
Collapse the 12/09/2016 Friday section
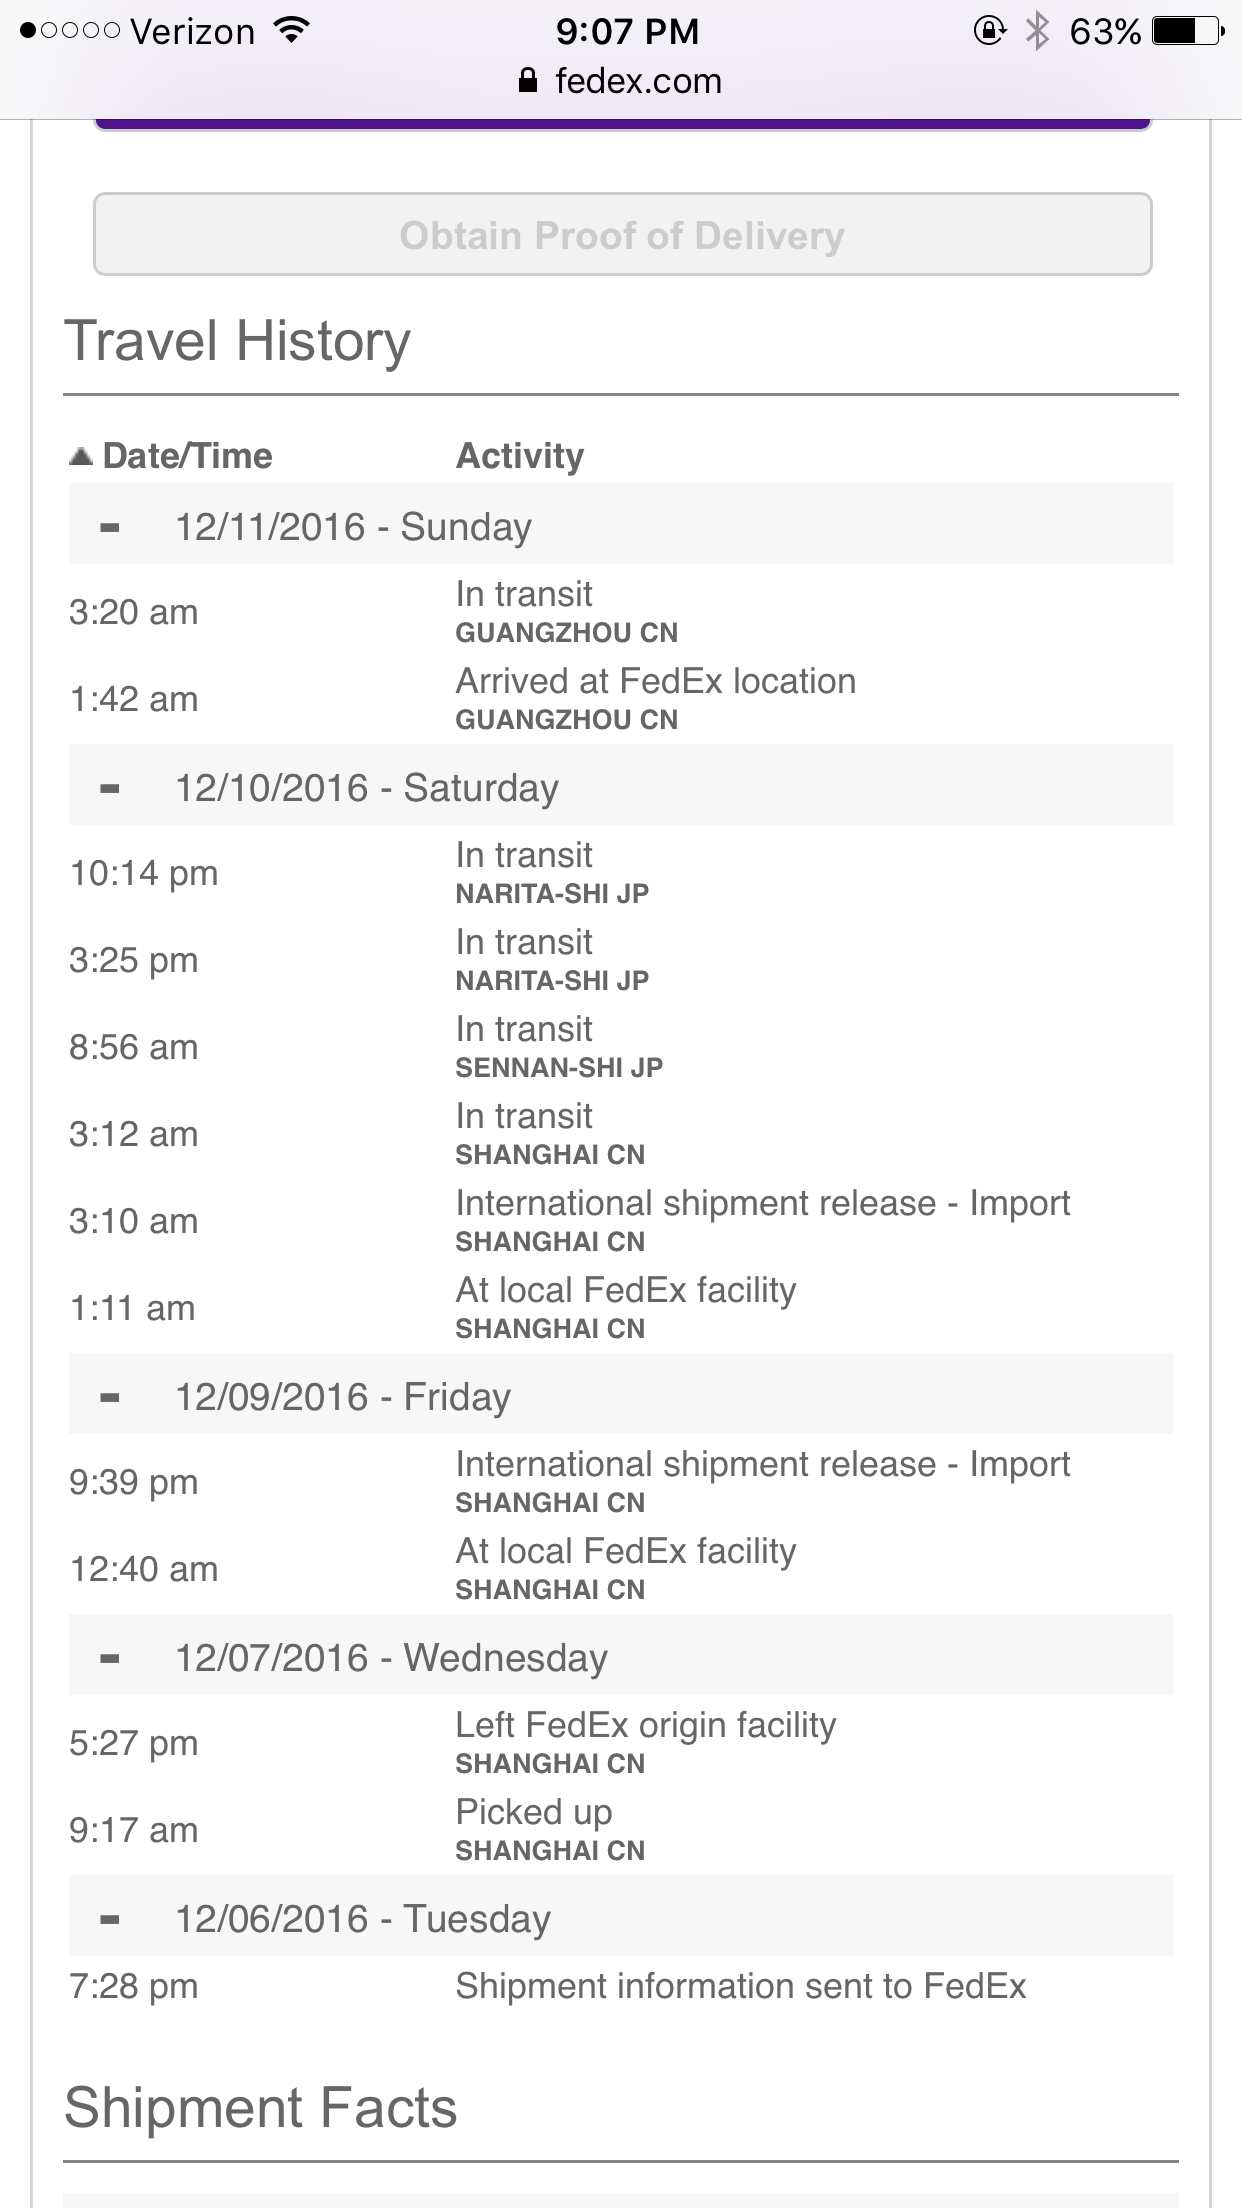click(110, 1397)
